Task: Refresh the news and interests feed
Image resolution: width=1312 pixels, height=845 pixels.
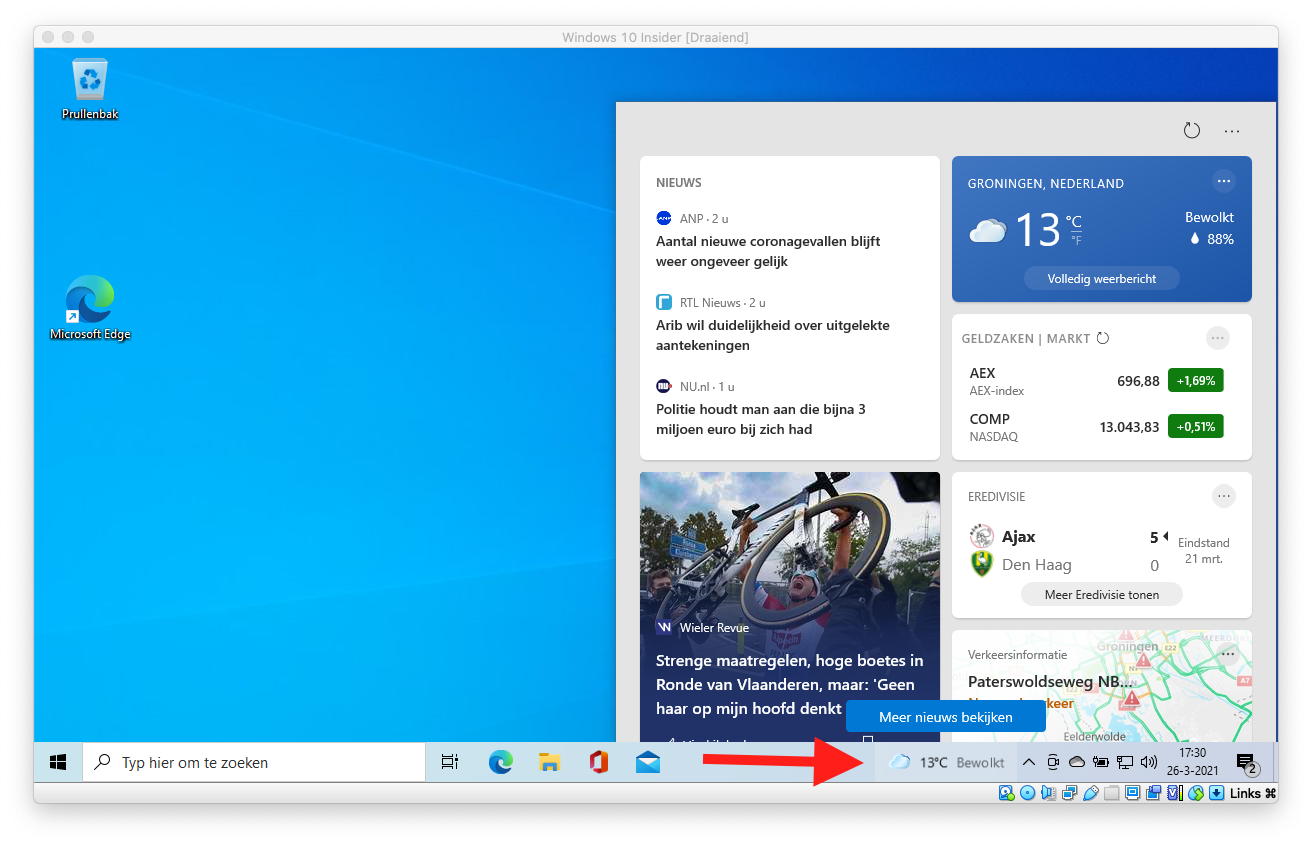Action: pyautogui.click(x=1191, y=131)
